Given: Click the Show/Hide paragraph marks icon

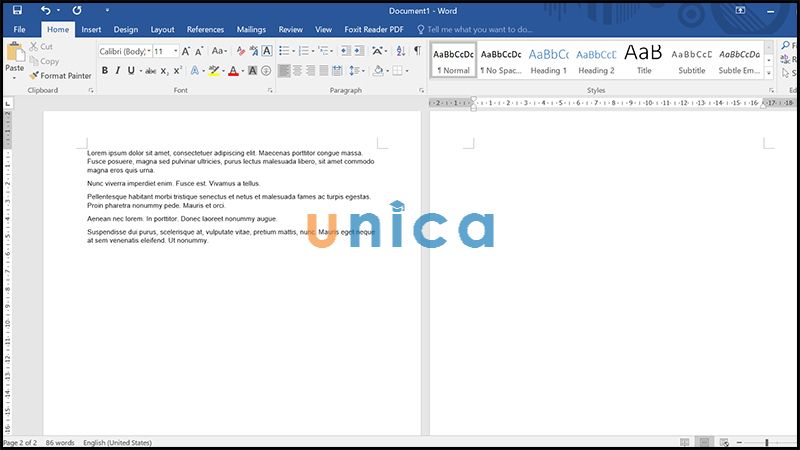Looking at the screenshot, I should coord(417,50).
